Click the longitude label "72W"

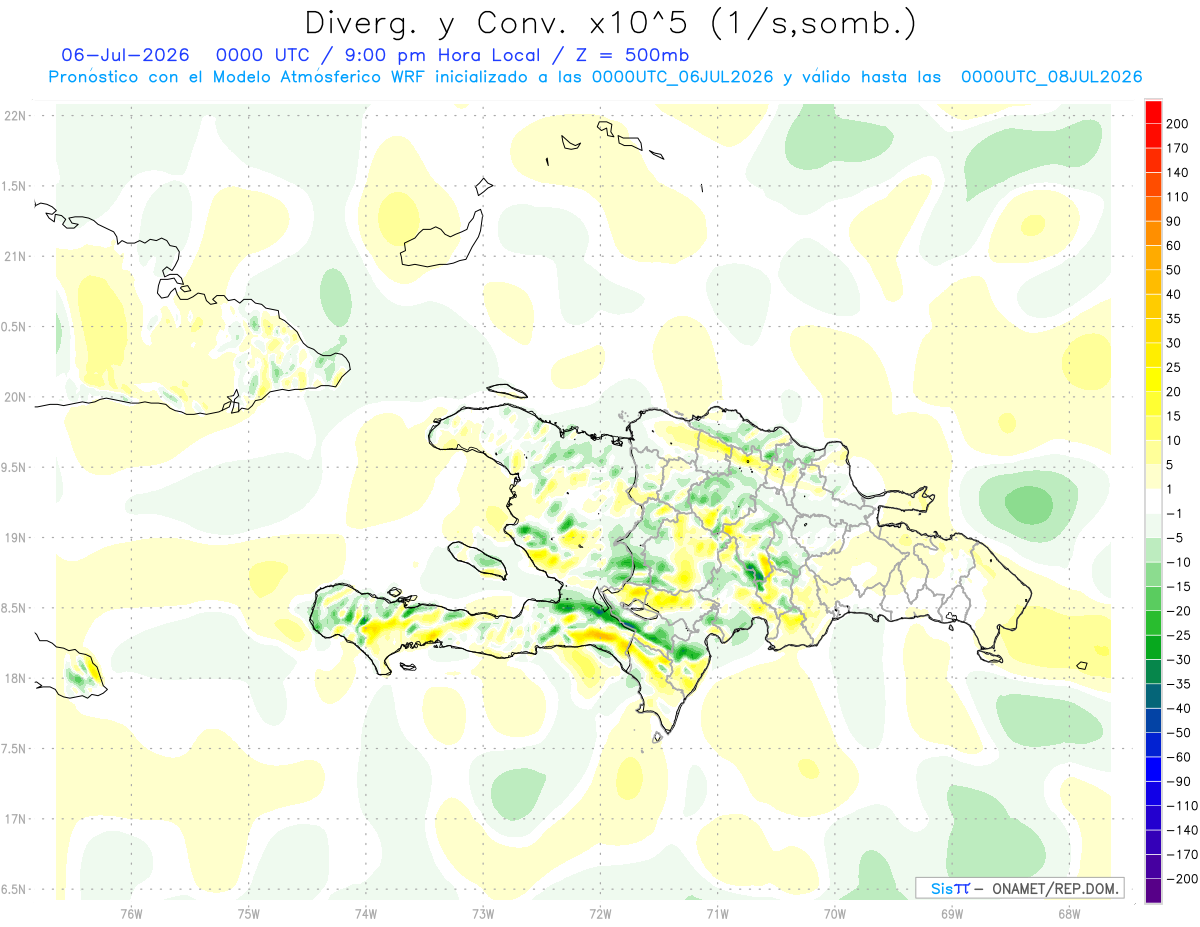[600, 913]
